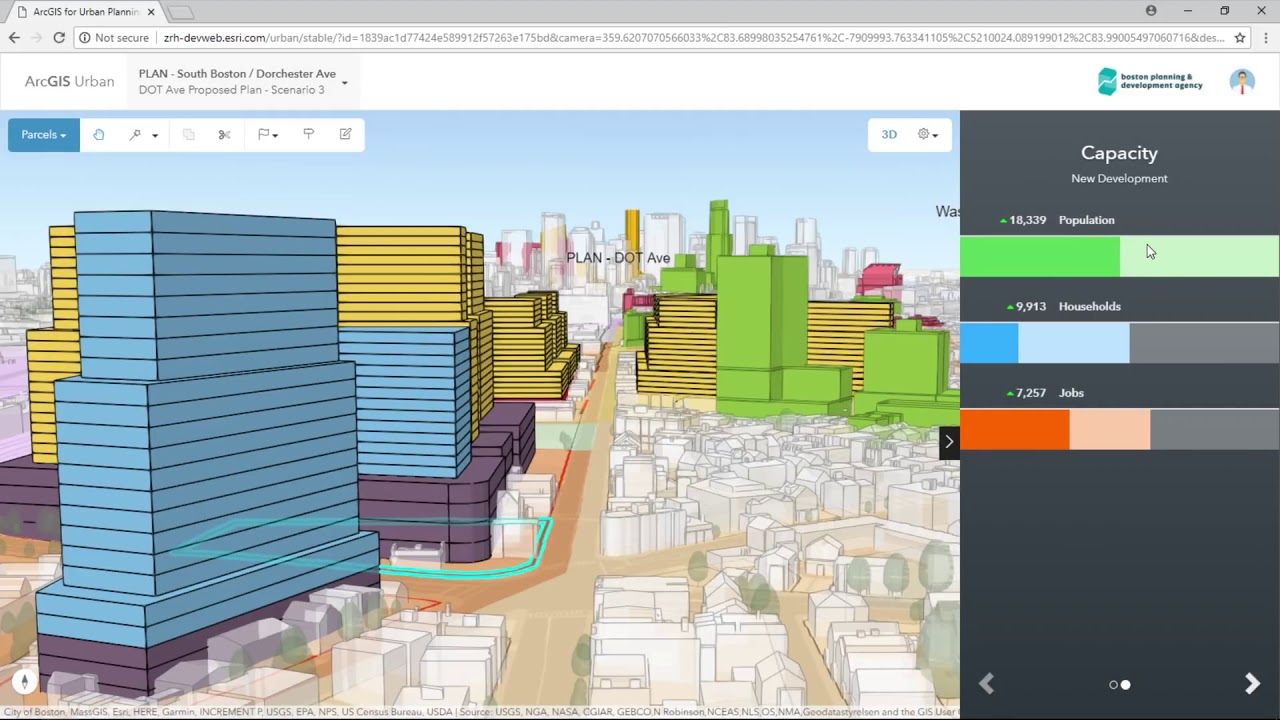Image resolution: width=1280 pixels, height=720 pixels.
Task: Select the pan hand tool
Action: point(98,135)
